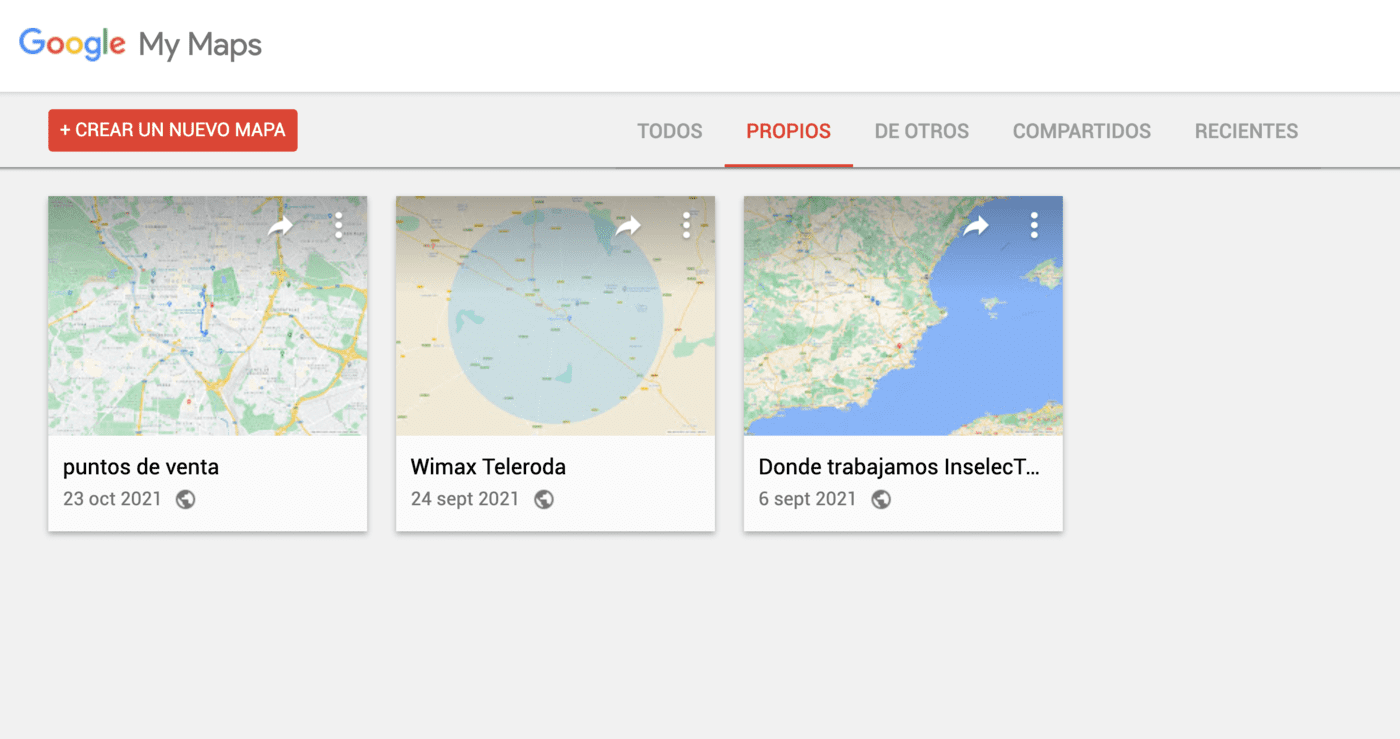Click the puntos de venta title
The height and width of the screenshot is (739, 1400).
click(141, 467)
